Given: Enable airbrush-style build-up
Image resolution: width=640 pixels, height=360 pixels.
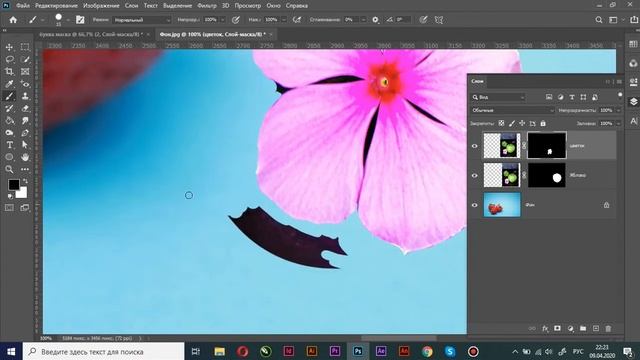Looking at the screenshot, I should coord(297,20).
